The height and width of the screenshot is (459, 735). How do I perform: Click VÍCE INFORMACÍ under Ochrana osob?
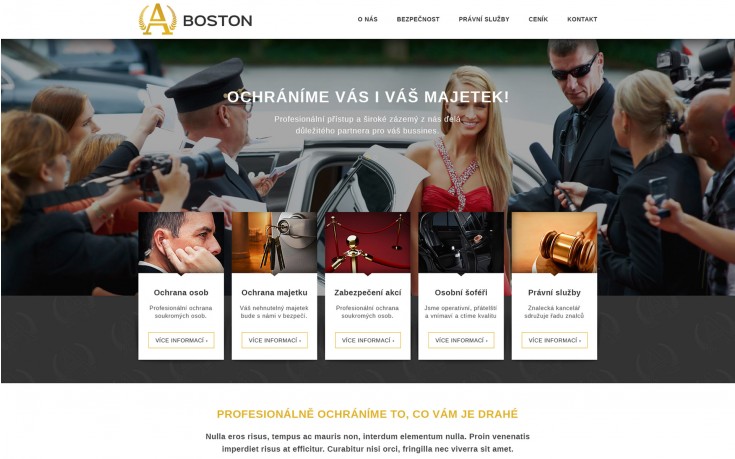[181, 340]
